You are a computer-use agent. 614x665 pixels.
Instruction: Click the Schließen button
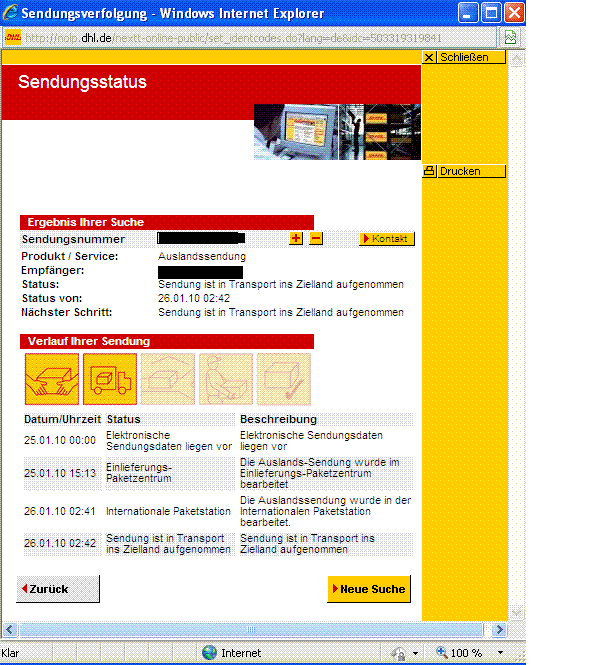point(471,57)
